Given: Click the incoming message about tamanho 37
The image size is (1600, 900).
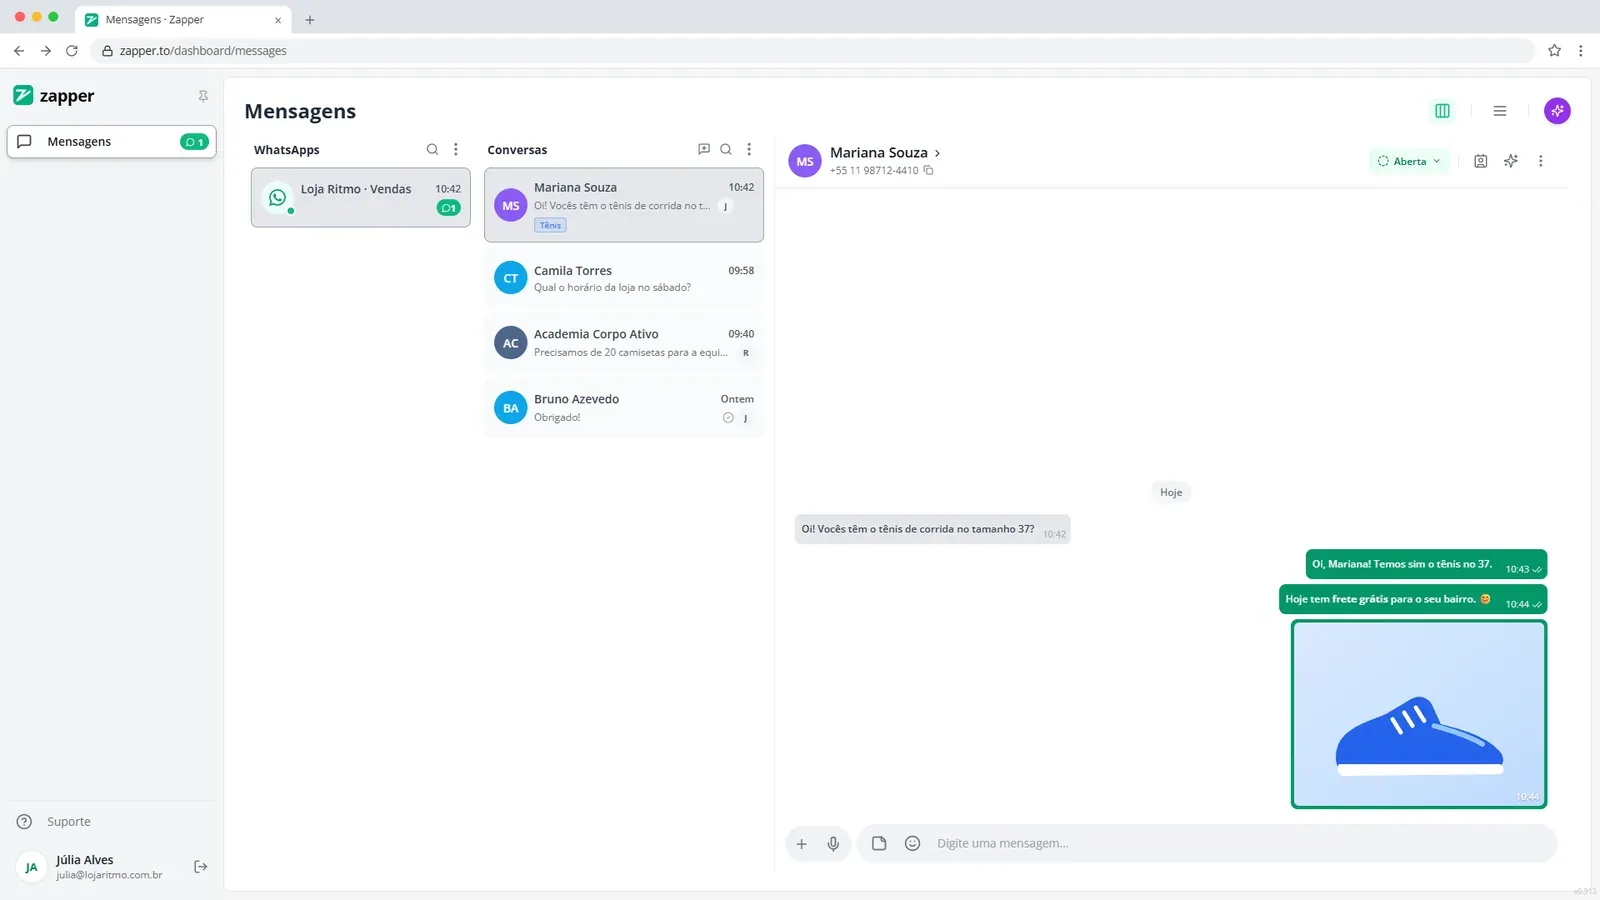Looking at the screenshot, I should pos(932,530).
